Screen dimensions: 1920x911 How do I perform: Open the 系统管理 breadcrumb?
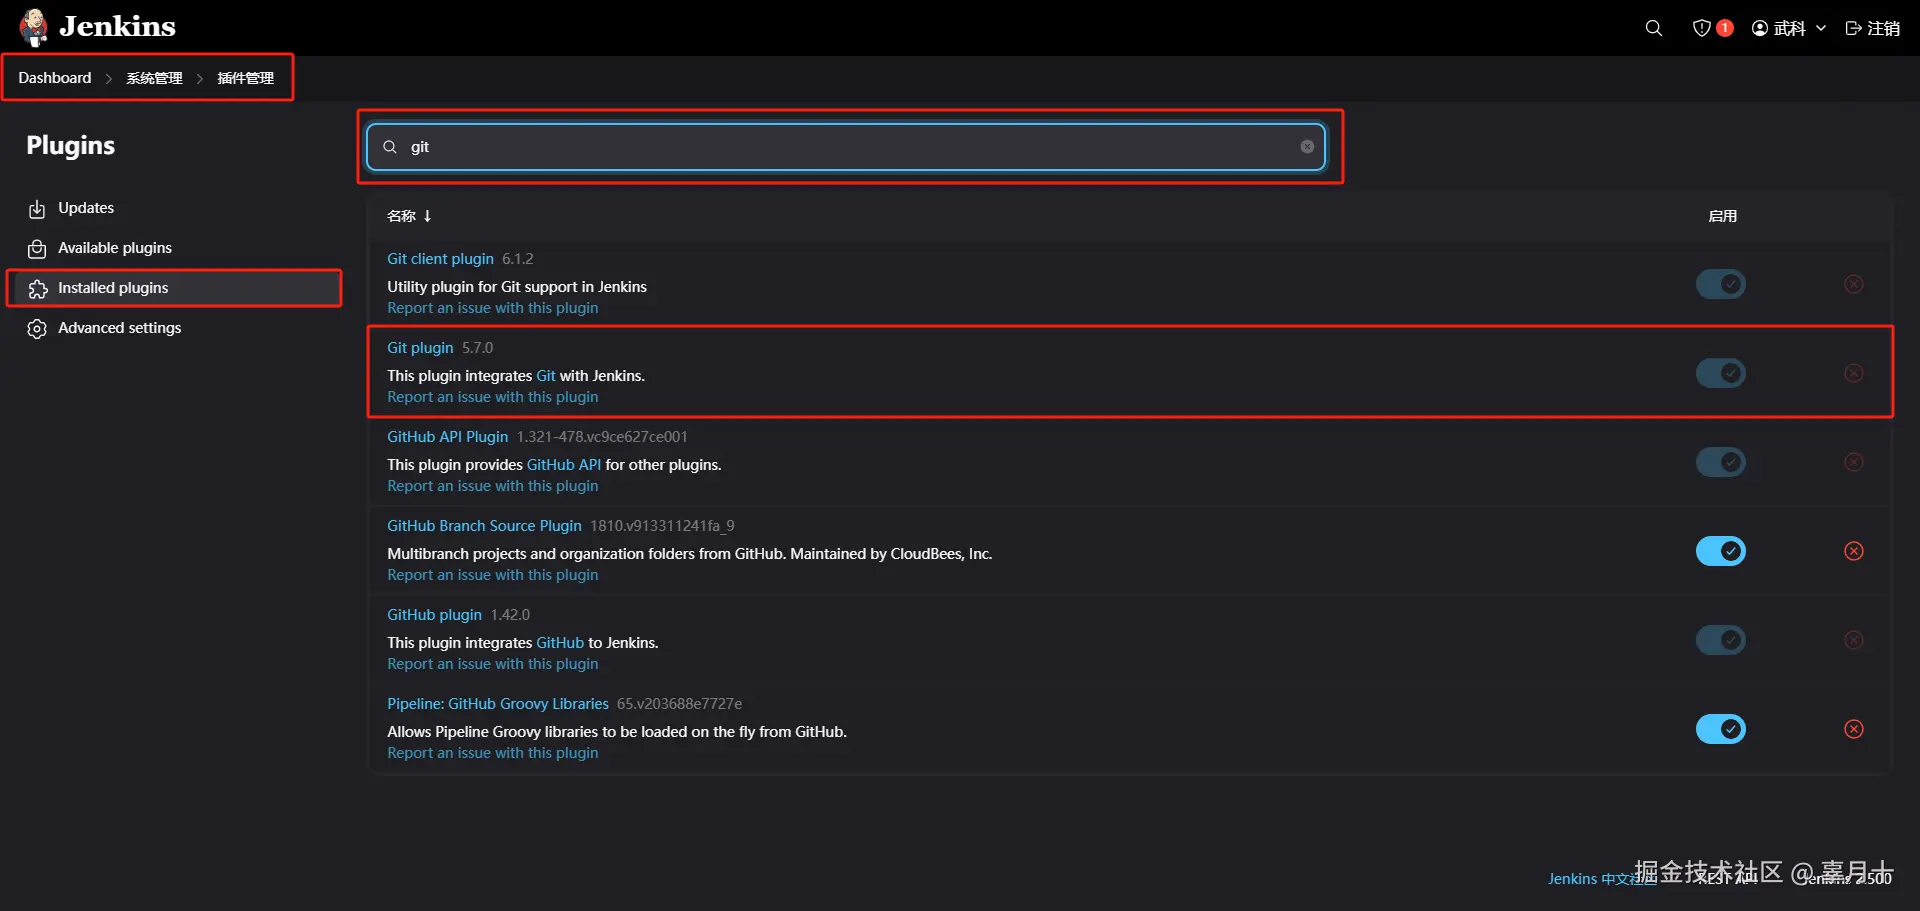(154, 78)
